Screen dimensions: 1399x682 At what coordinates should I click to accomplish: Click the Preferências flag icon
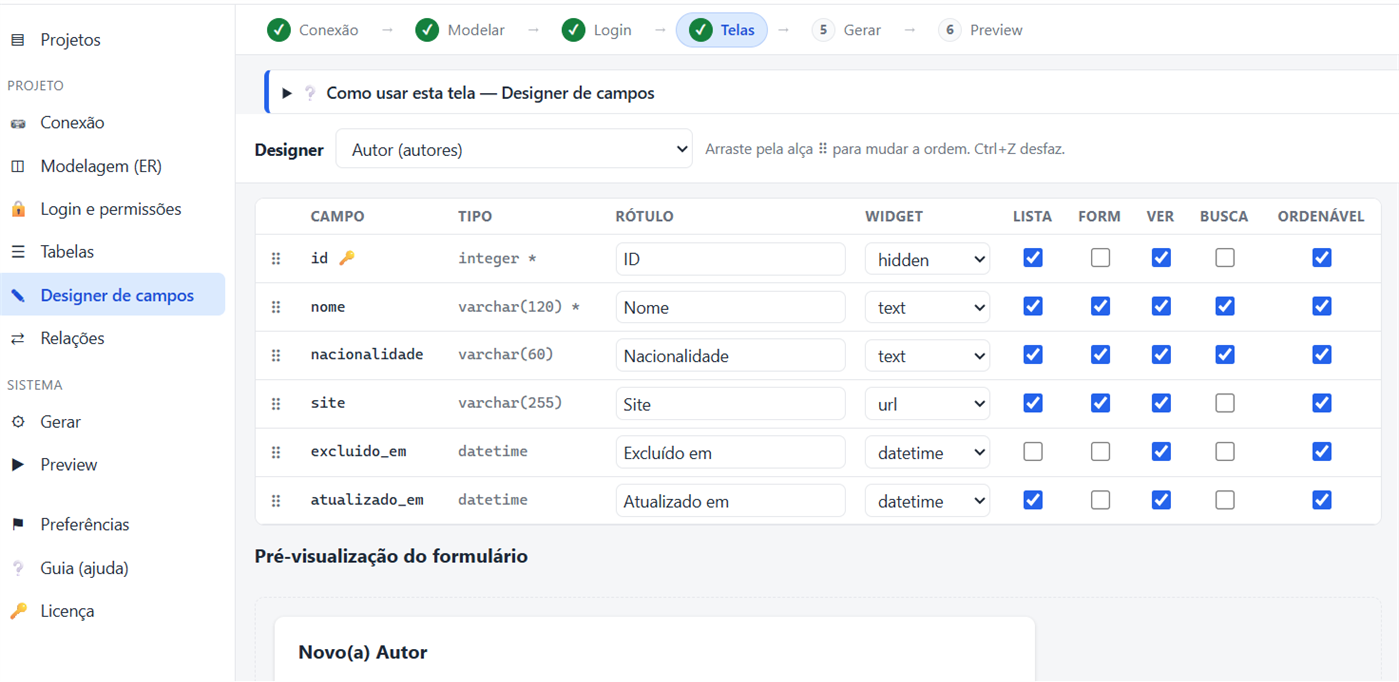(x=17, y=525)
